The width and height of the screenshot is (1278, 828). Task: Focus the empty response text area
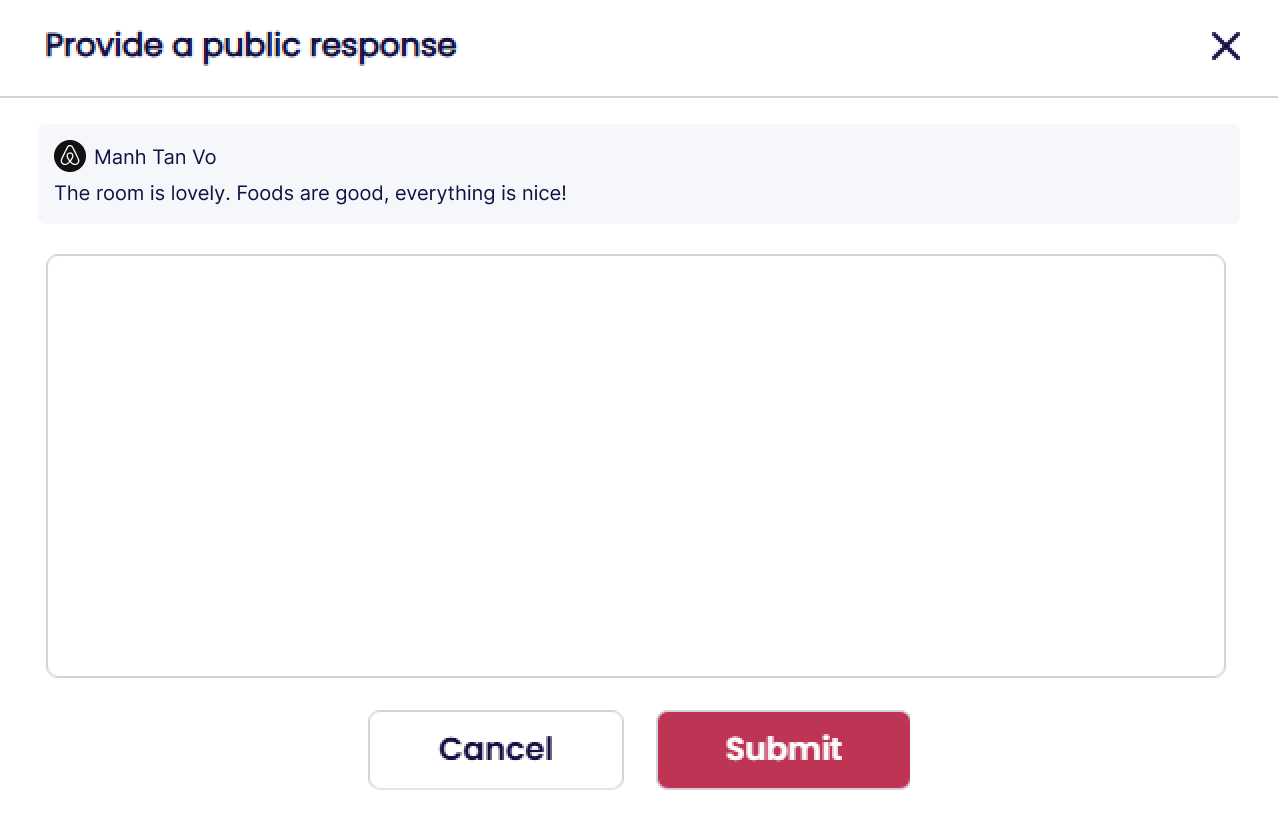coord(635,465)
